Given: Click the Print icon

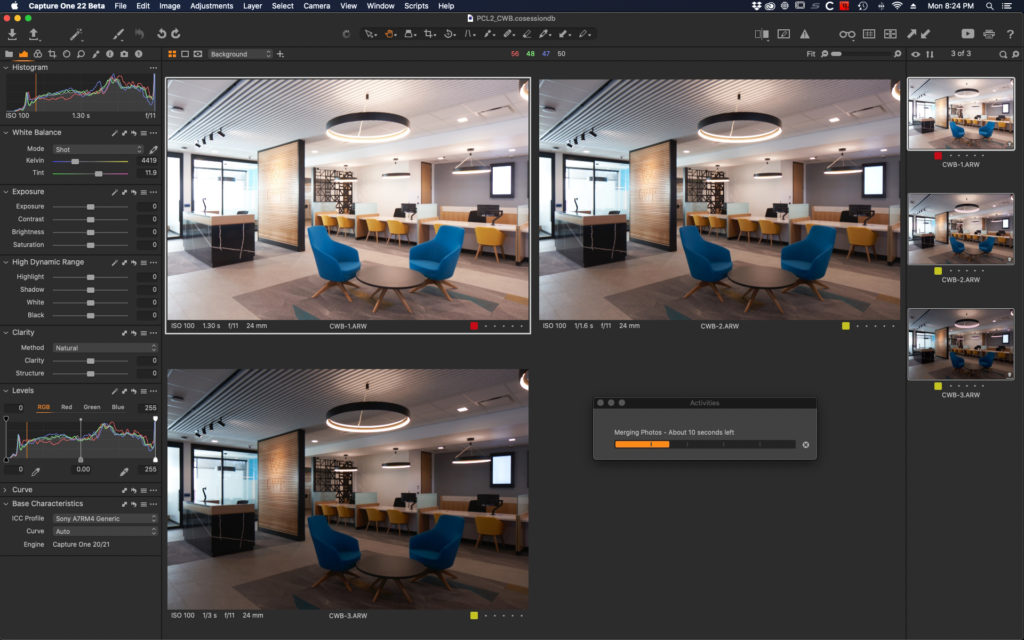Looking at the screenshot, I should tap(989, 34).
